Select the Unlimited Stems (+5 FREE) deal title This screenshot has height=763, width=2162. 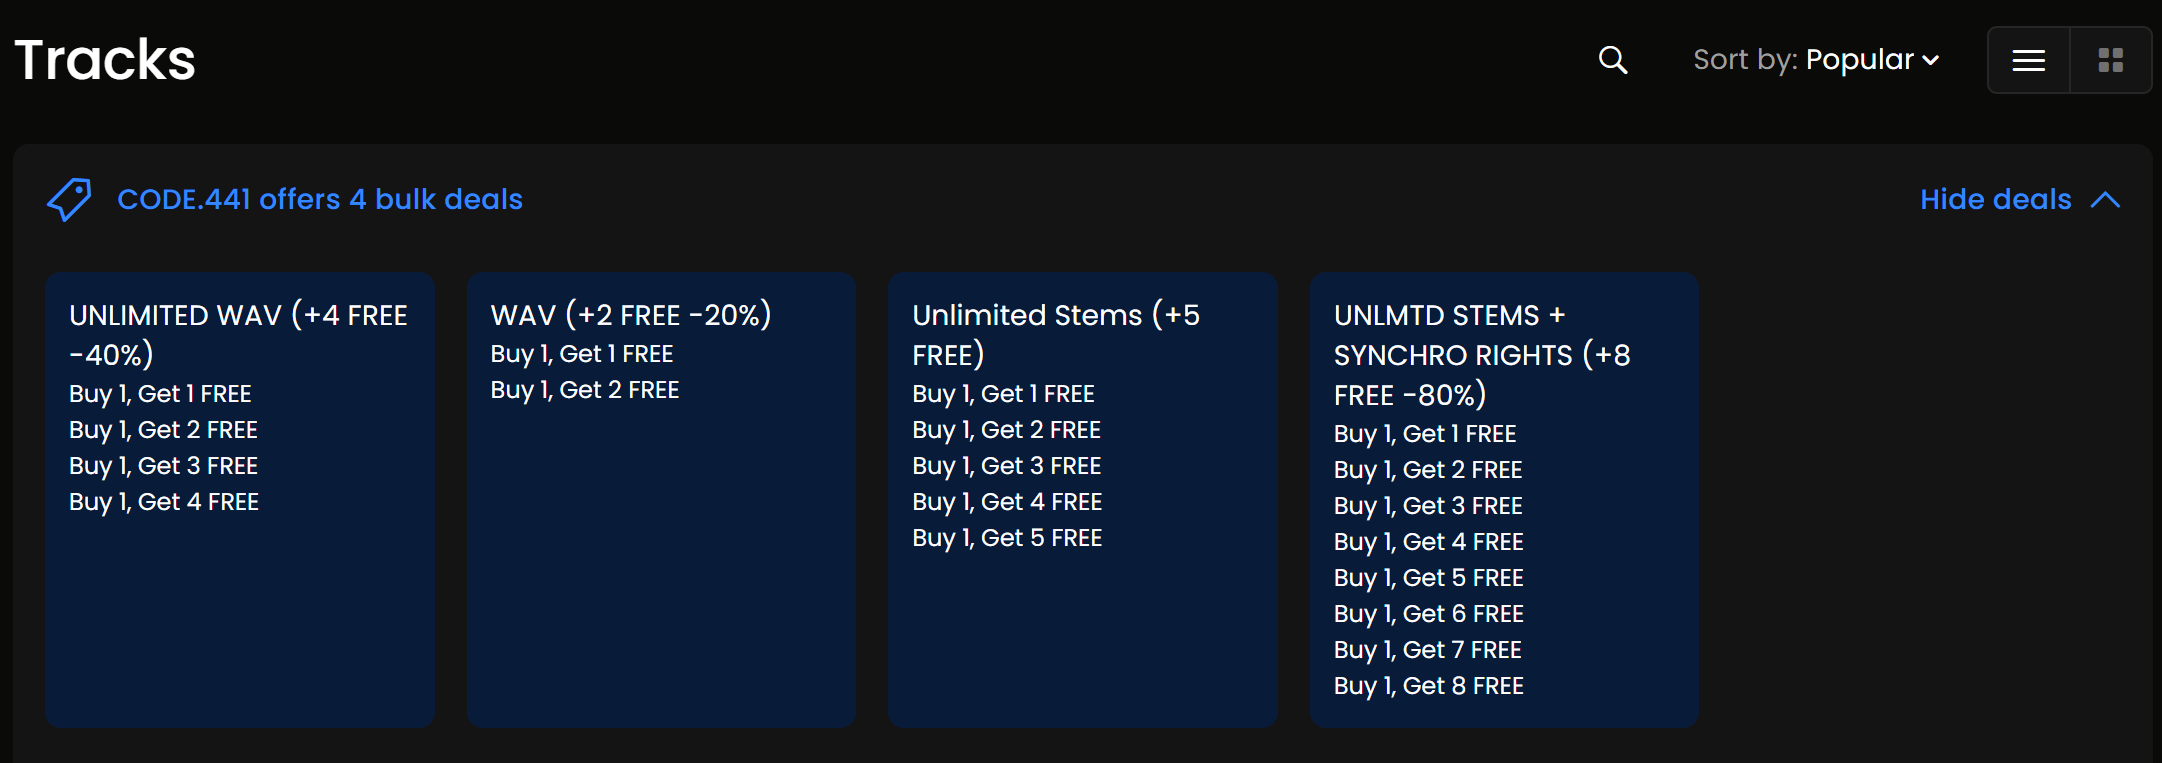point(1056,334)
